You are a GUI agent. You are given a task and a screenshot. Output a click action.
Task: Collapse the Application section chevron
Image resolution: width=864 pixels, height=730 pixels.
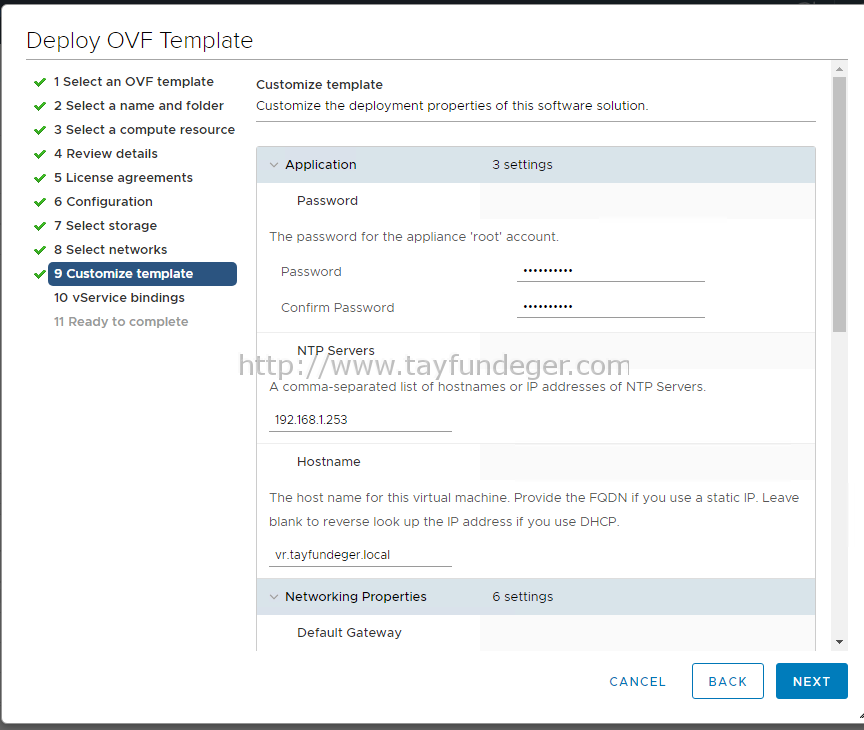[274, 165]
